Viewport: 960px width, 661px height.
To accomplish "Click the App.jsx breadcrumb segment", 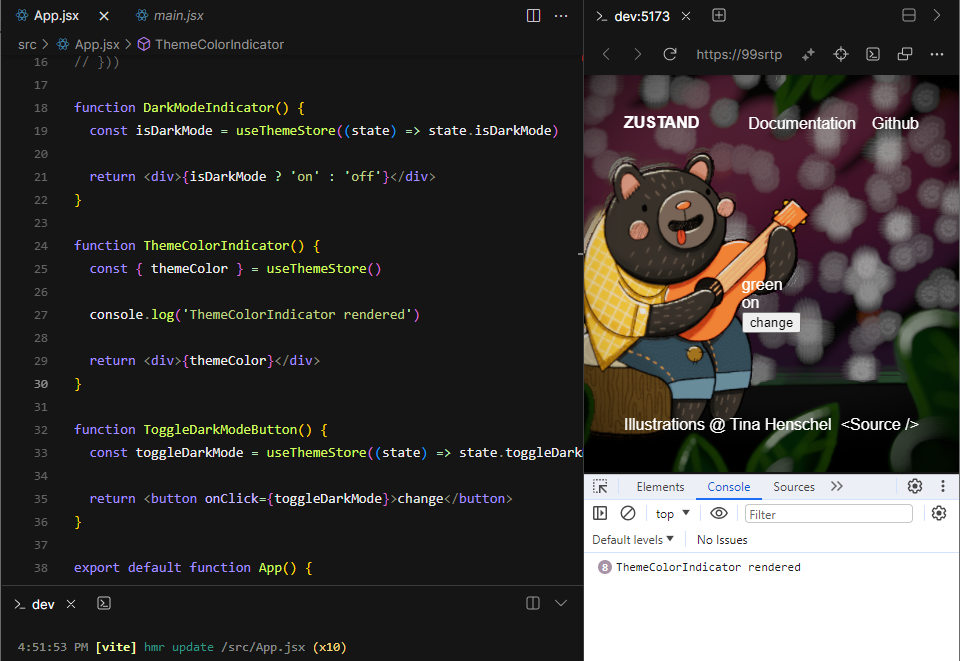I will click(x=89, y=45).
